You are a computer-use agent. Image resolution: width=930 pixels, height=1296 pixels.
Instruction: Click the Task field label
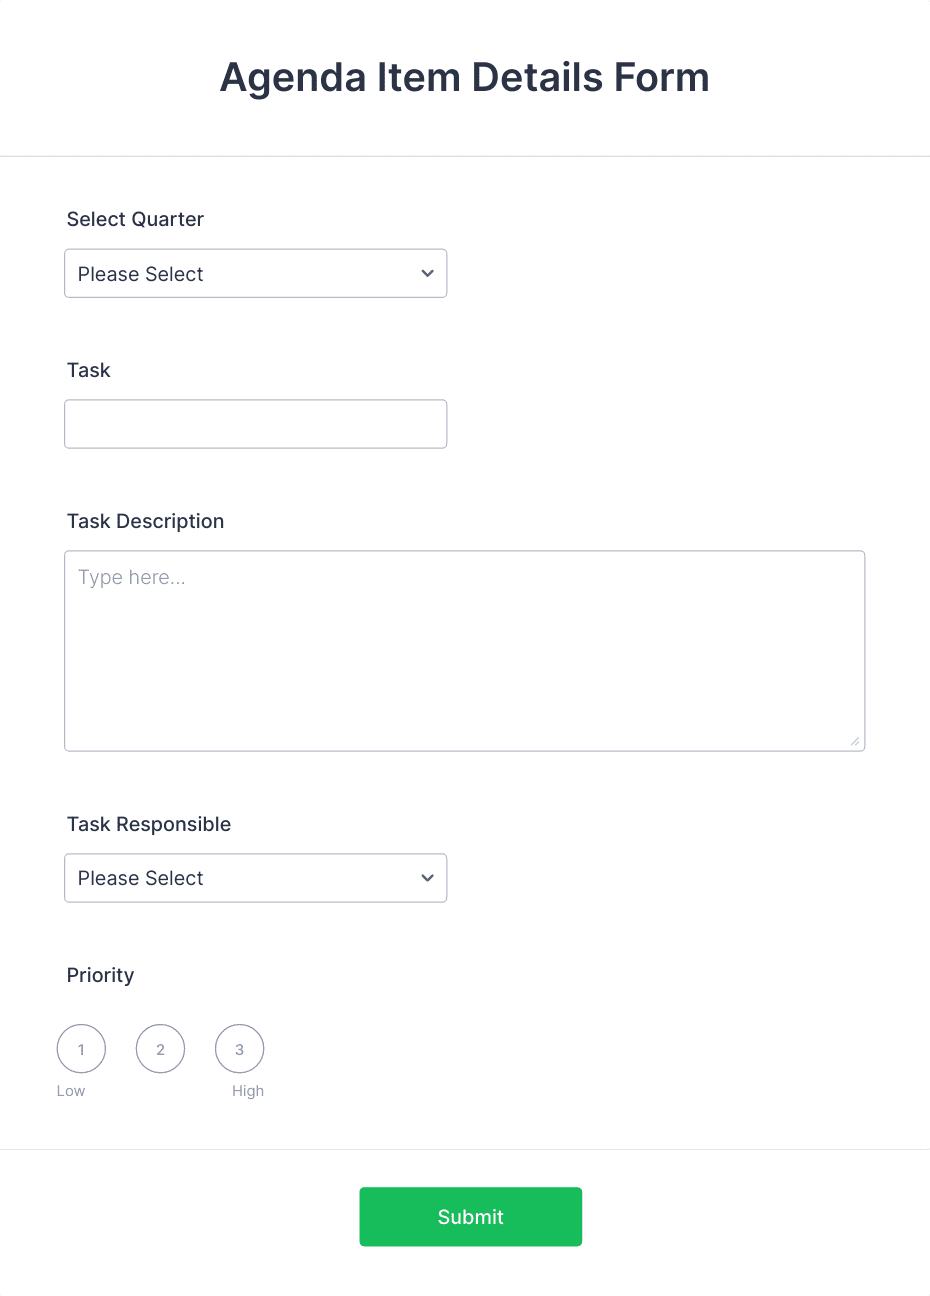click(88, 370)
